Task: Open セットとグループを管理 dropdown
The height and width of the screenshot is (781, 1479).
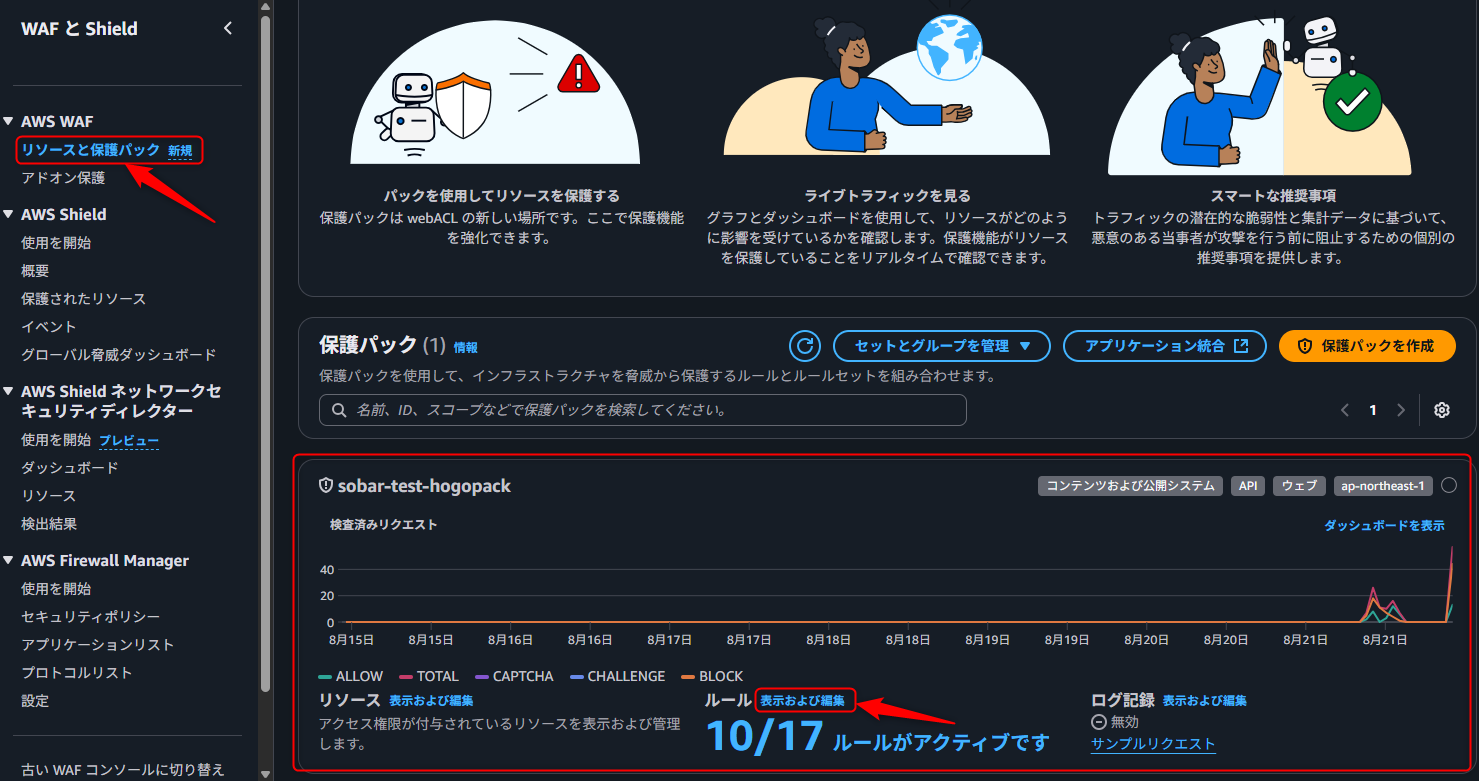Action: tap(941, 346)
